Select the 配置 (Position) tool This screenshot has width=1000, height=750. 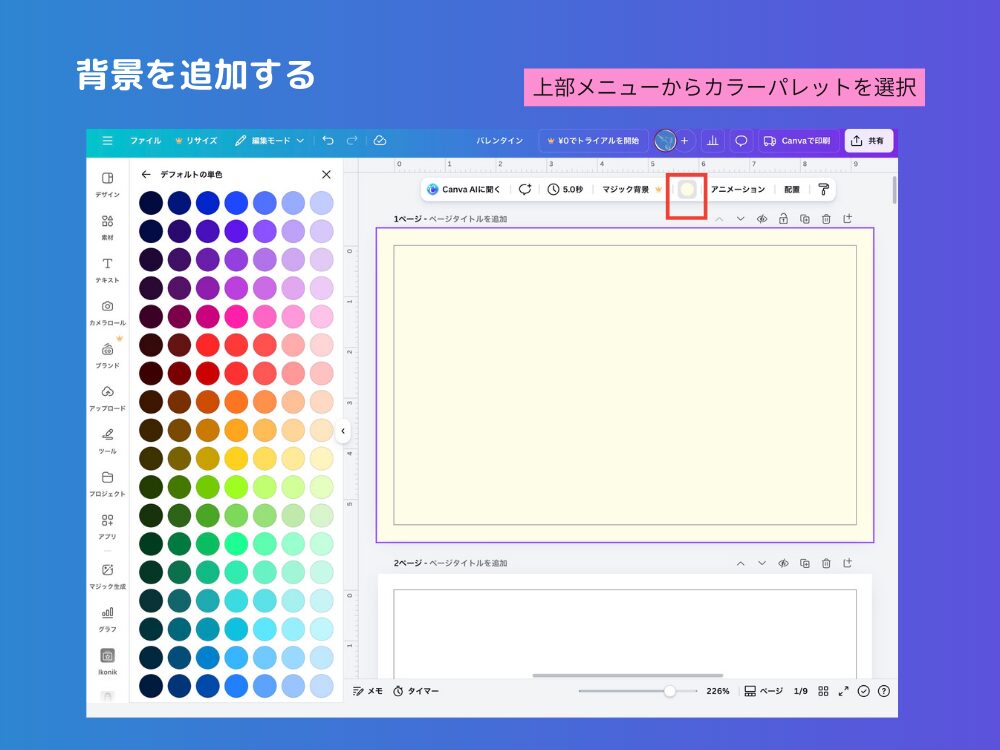point(790,189)
